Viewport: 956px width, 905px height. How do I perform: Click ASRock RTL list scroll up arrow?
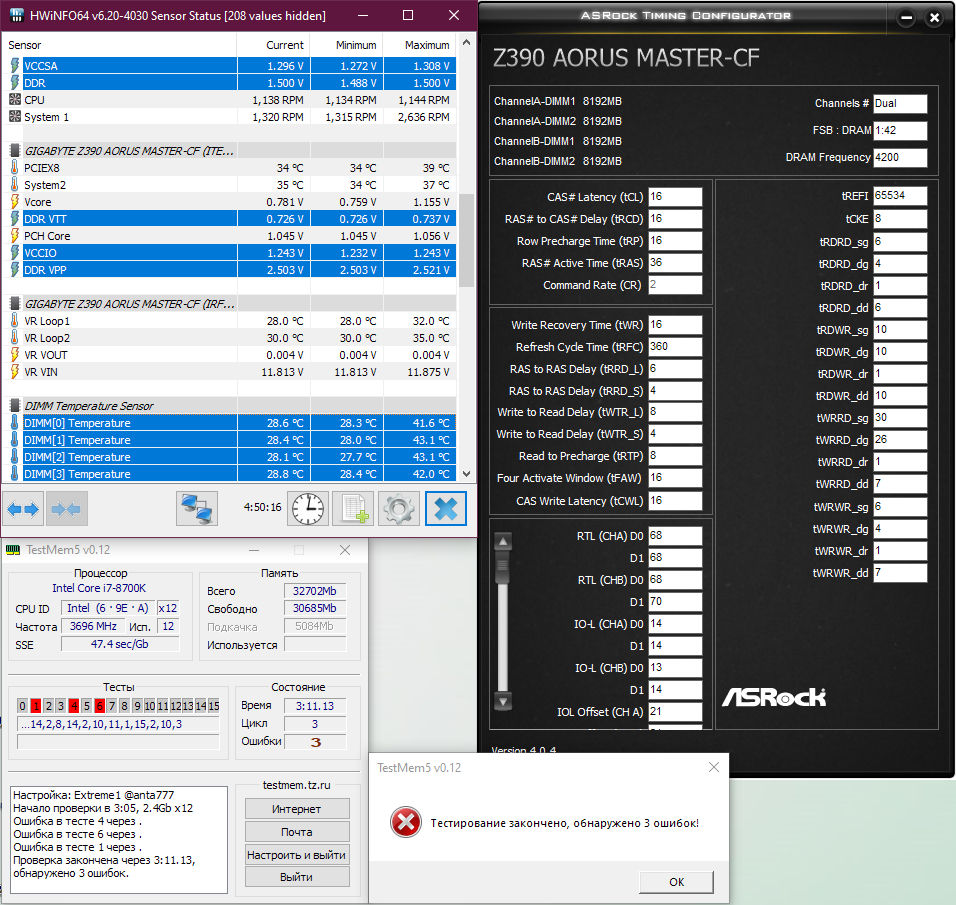(x=503, y=541)
